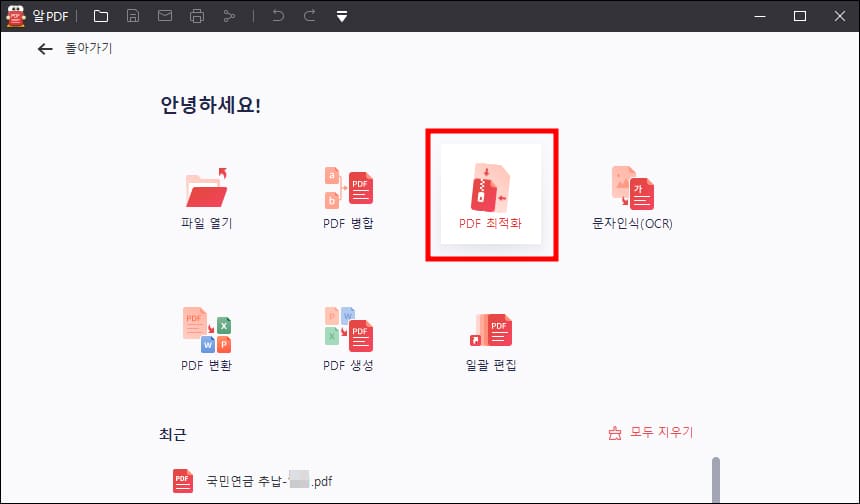Click the 알PDF app logo
860x504 pixels.
[x=16, y=16]
